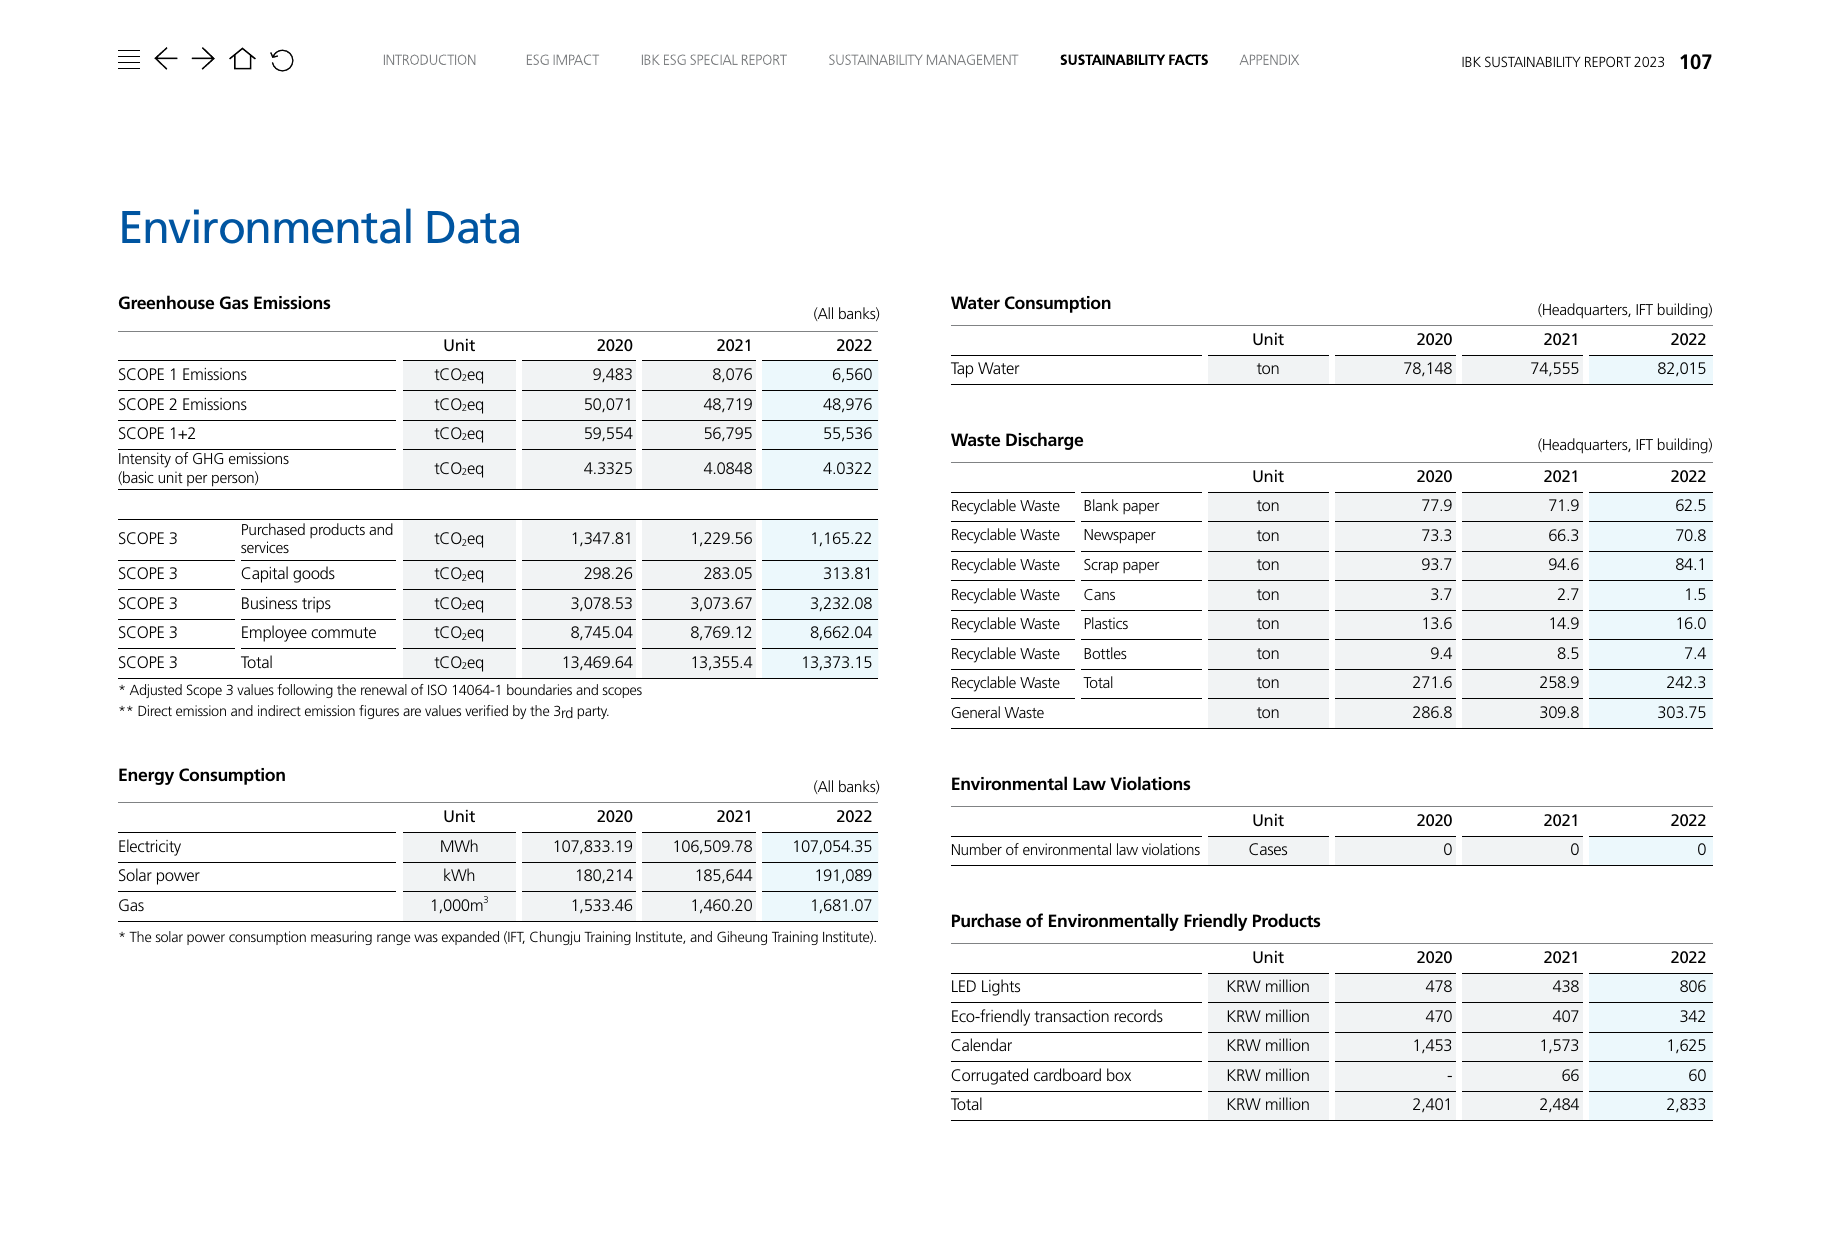1831x1241 pixels.
Task: Select SCOPE 1 Emissions row label
Action: click(182, 375)
